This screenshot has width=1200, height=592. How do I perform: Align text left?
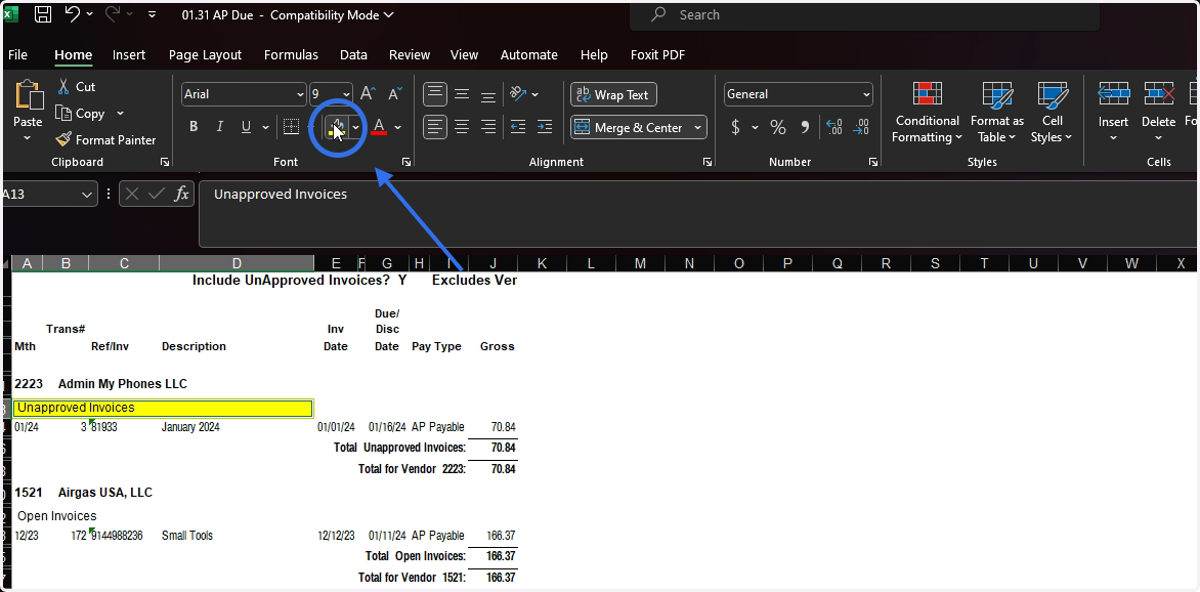(x=435, y=127)
